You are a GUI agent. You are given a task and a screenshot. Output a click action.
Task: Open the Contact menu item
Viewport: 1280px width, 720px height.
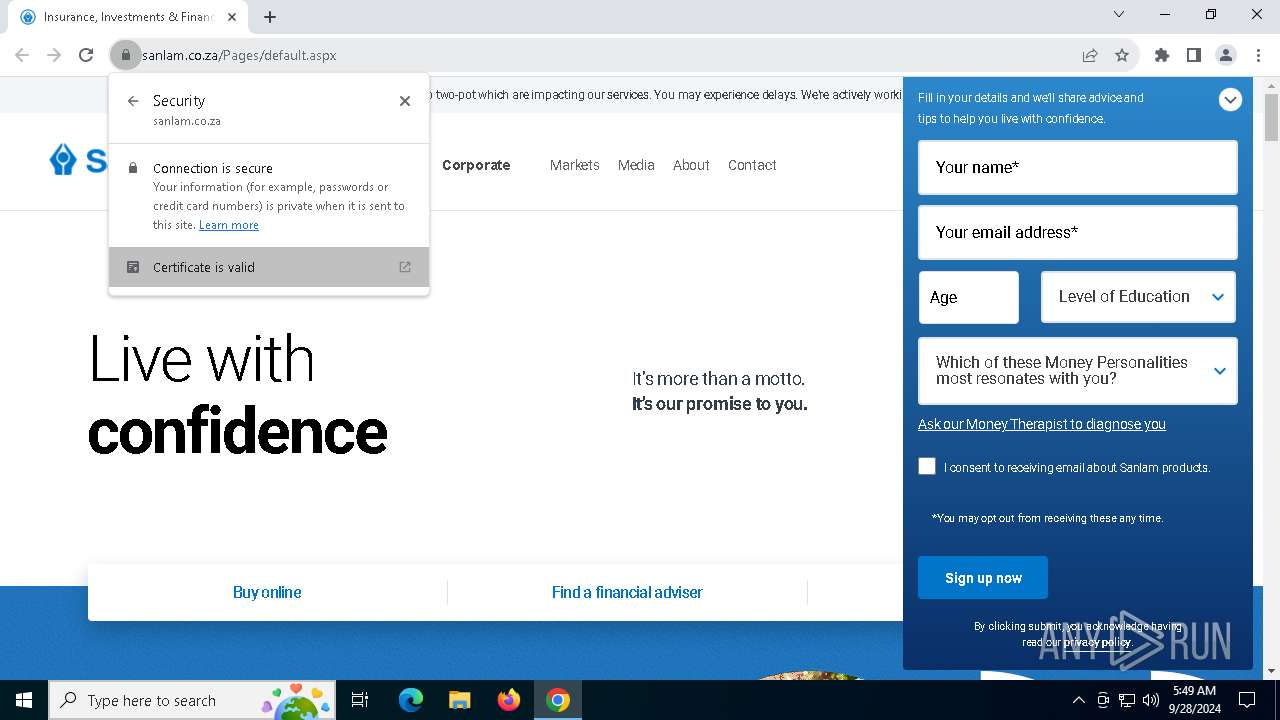pos(752,165)
